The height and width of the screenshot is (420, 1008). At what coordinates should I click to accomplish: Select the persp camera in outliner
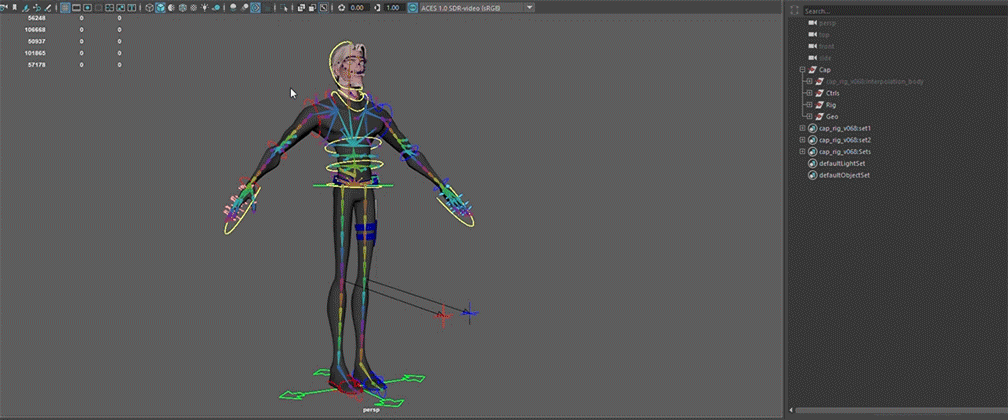[x=826, y=22]
